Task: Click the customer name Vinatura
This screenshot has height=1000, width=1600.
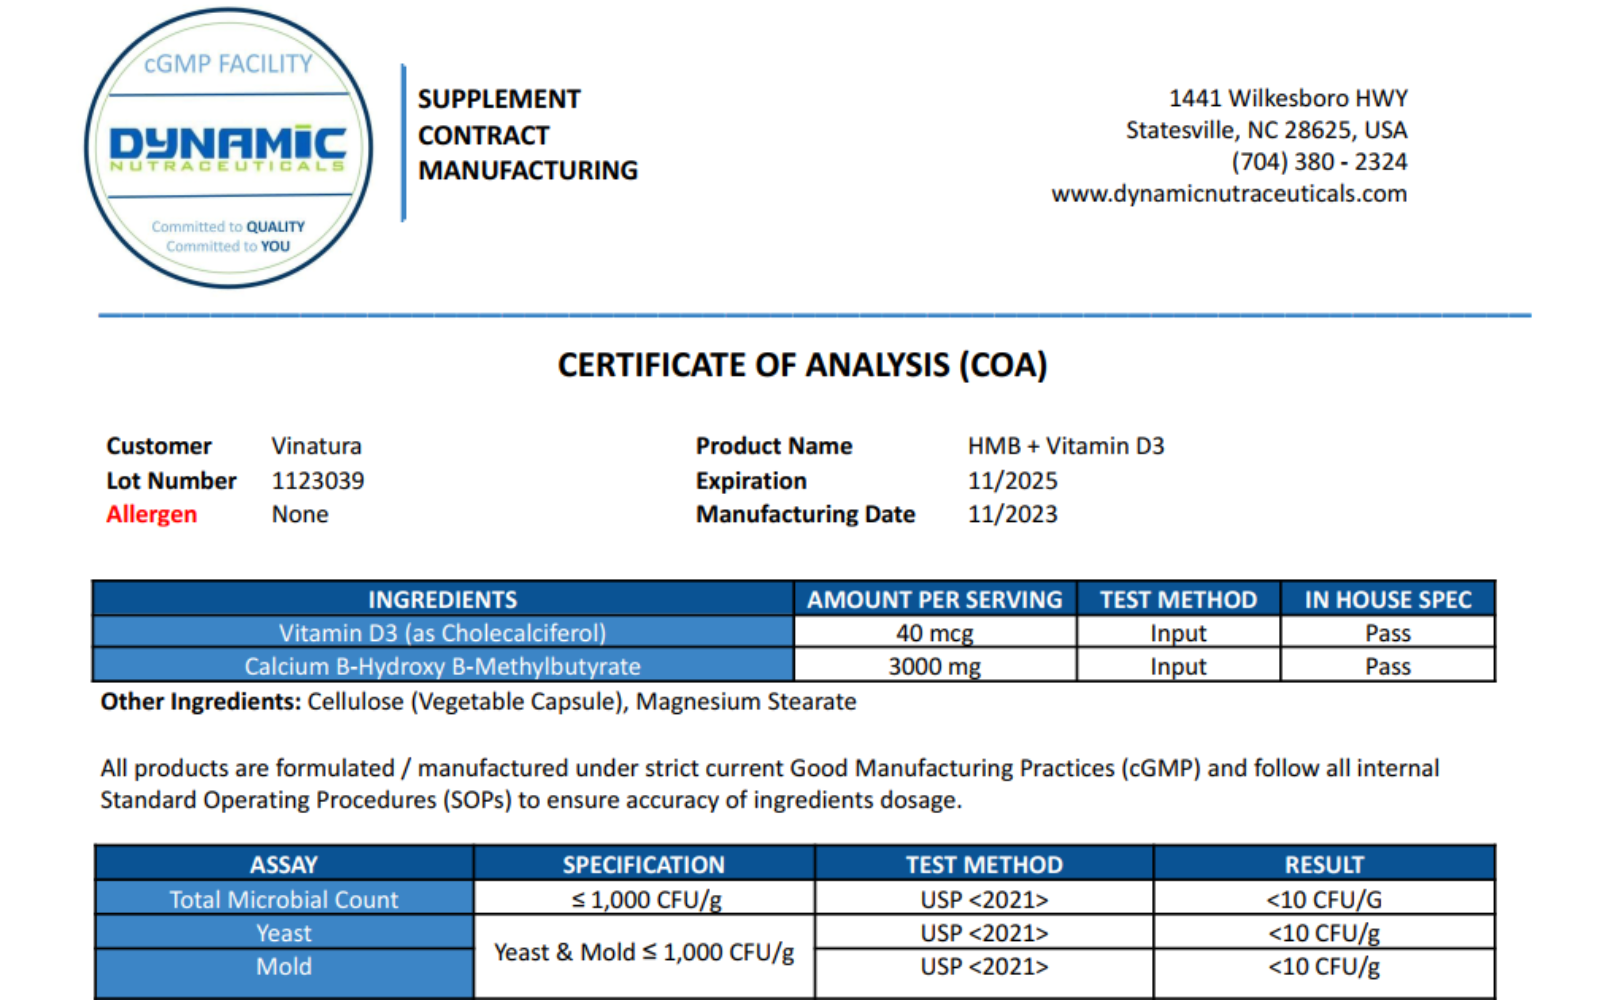Action: click(x=317, y=446)
